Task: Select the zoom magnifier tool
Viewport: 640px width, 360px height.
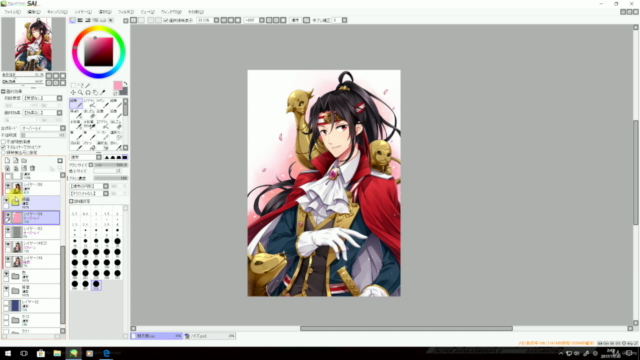Action: 80,93
